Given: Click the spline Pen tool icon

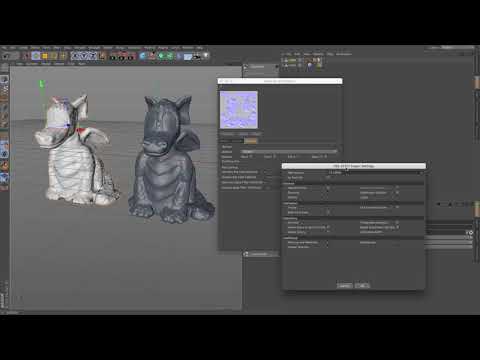Looking at the screenshot, I should [x=152, y=56].
